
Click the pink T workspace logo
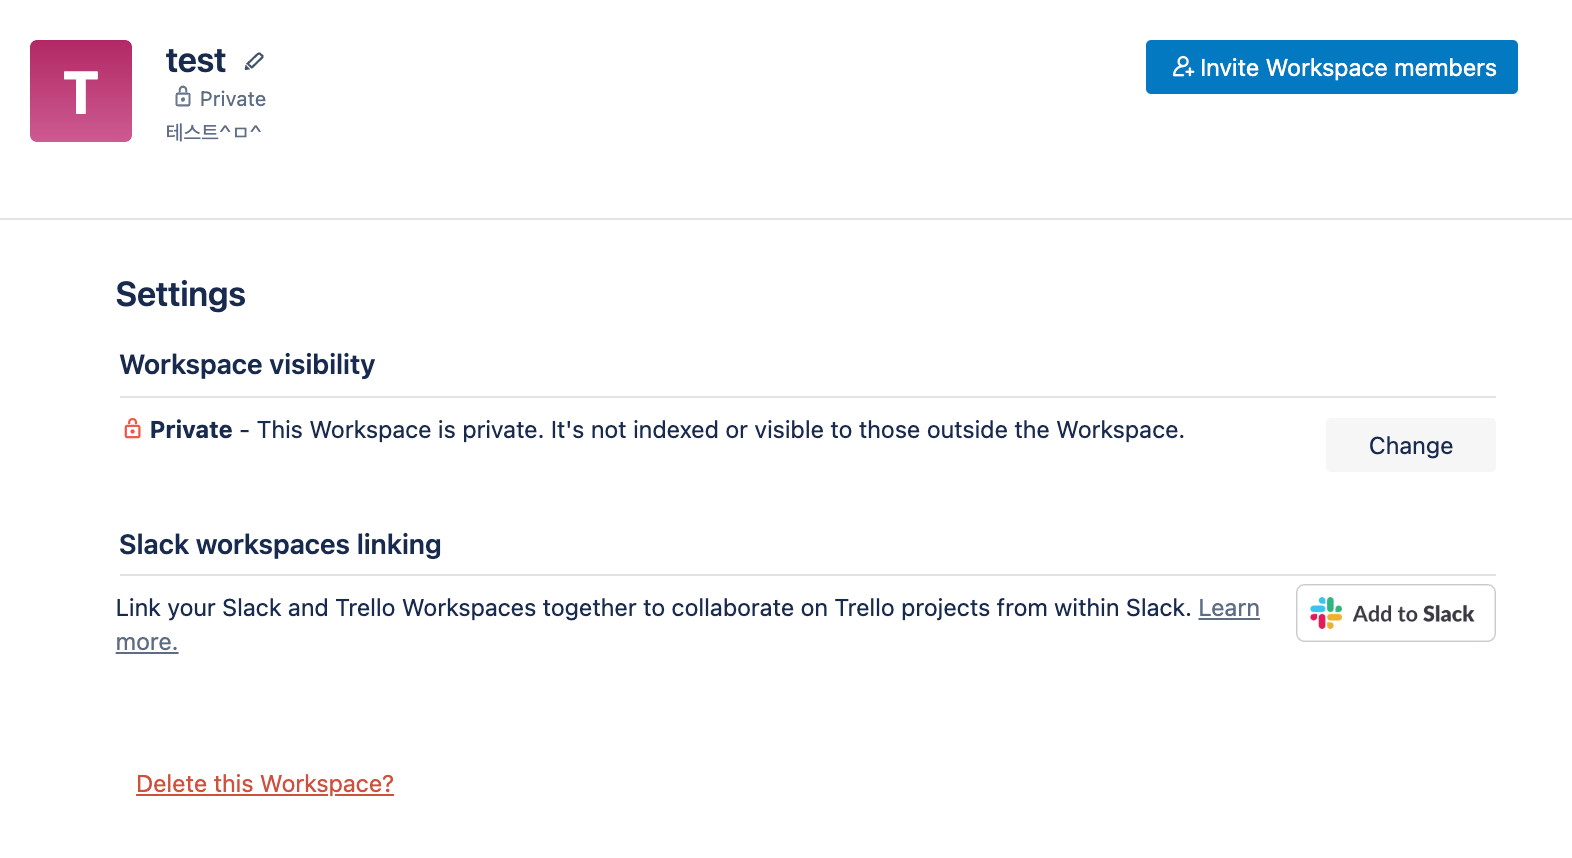coord(81,91)
